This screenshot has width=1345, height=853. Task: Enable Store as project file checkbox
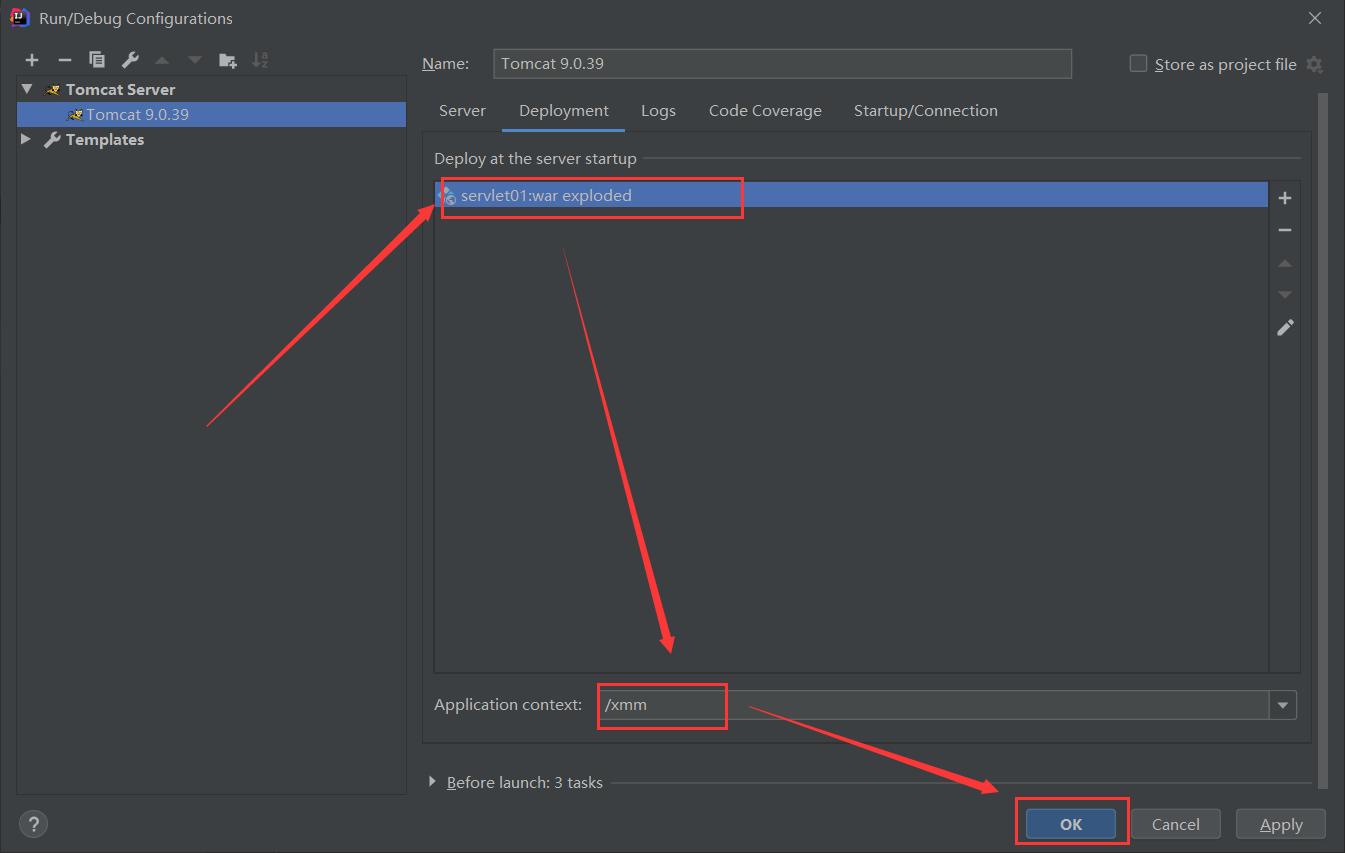(x=1138, y=63)
